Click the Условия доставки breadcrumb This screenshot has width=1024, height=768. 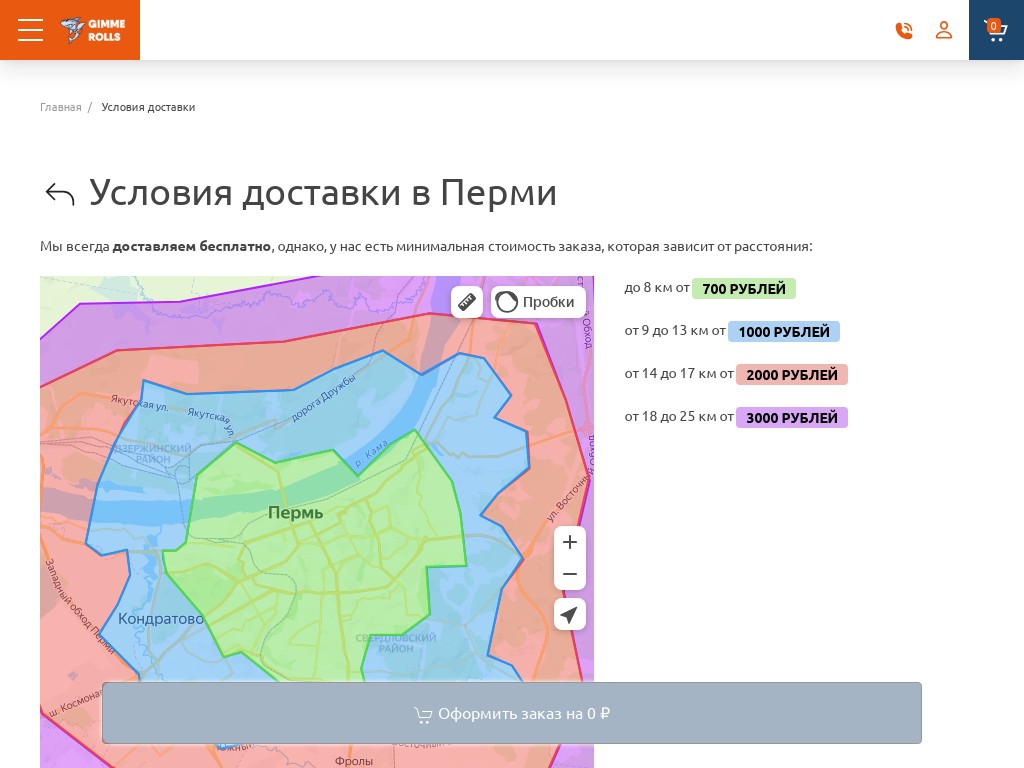coord(148,107)
